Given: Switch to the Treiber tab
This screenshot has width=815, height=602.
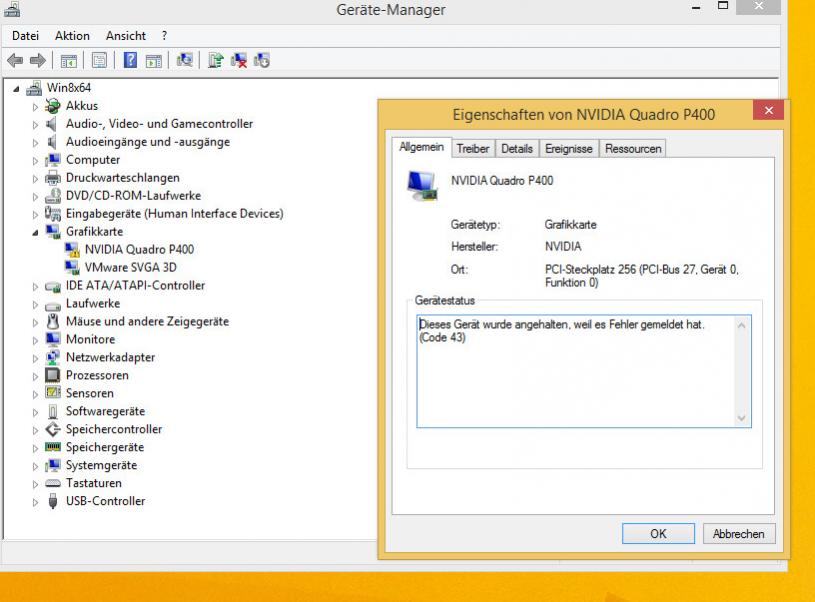Looking at the screenshot, I should 472,149.
